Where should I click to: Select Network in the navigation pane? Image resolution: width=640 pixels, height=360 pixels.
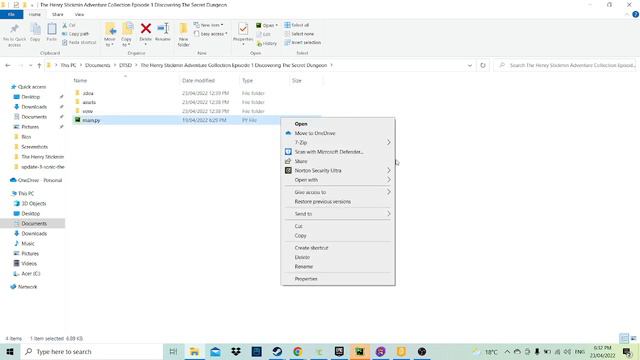tap(24, 287)
